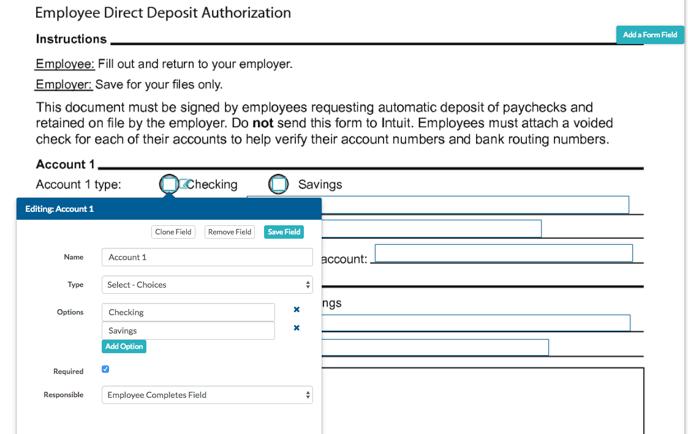Tick the Checking account type checkbox
688x434 pixels.
(169, 184)
